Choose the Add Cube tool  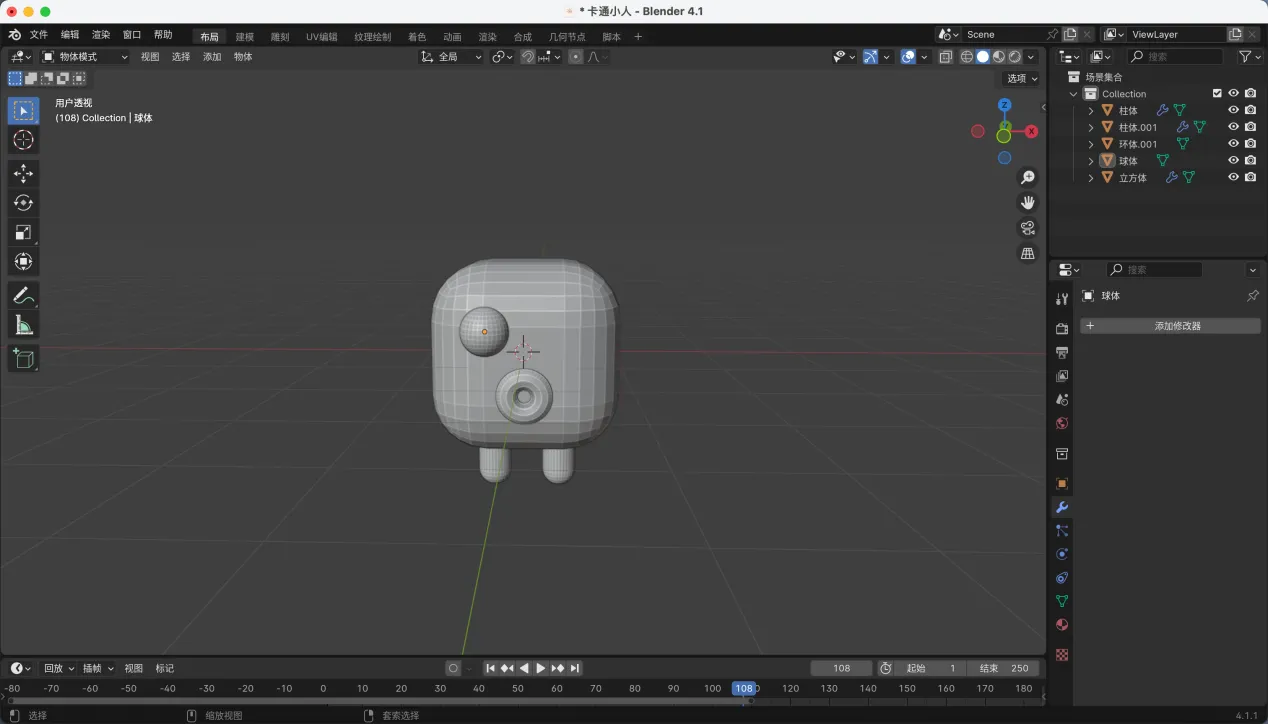pyautogui.click(x=23, y=358)
